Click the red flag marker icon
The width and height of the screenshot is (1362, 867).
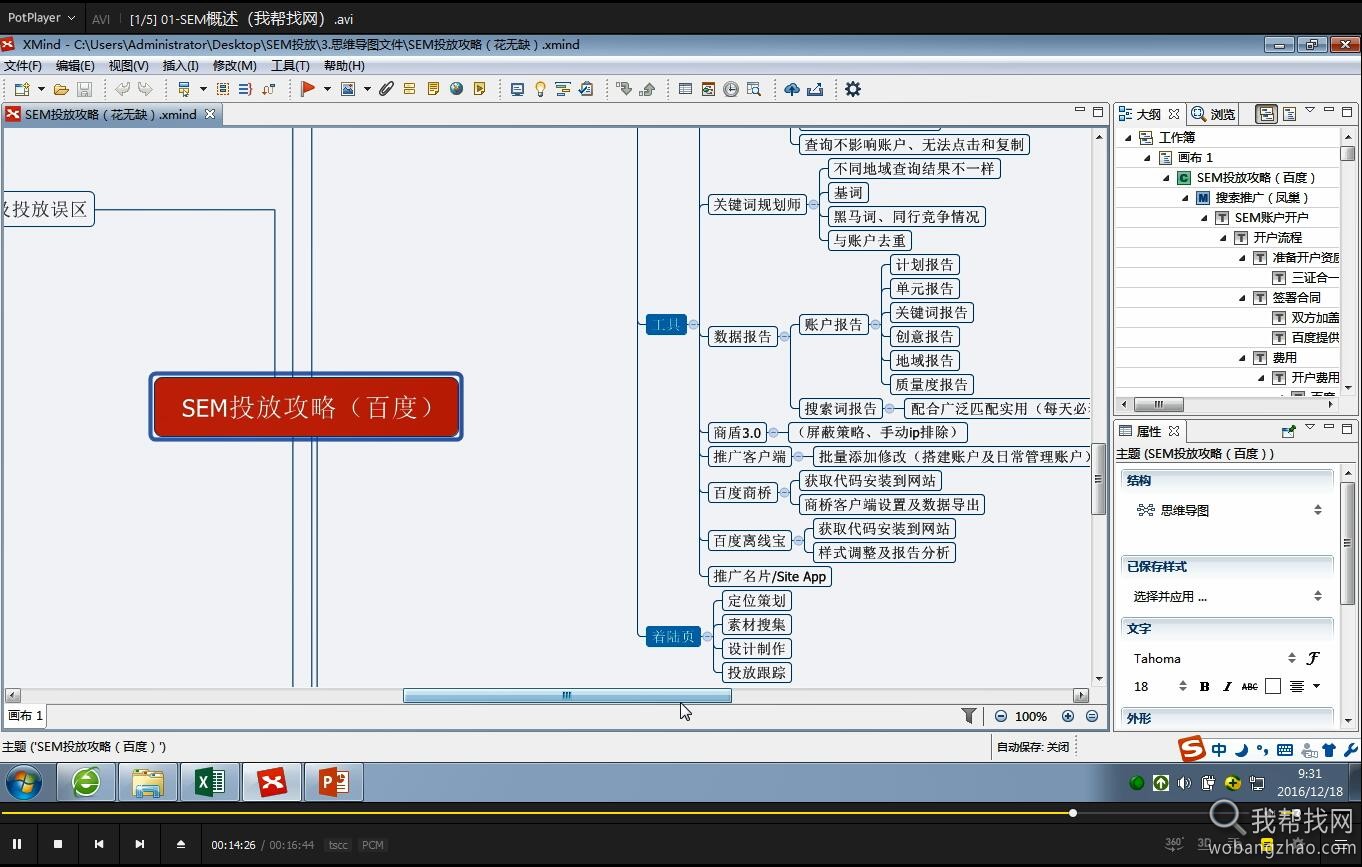(x=308, y=89)
